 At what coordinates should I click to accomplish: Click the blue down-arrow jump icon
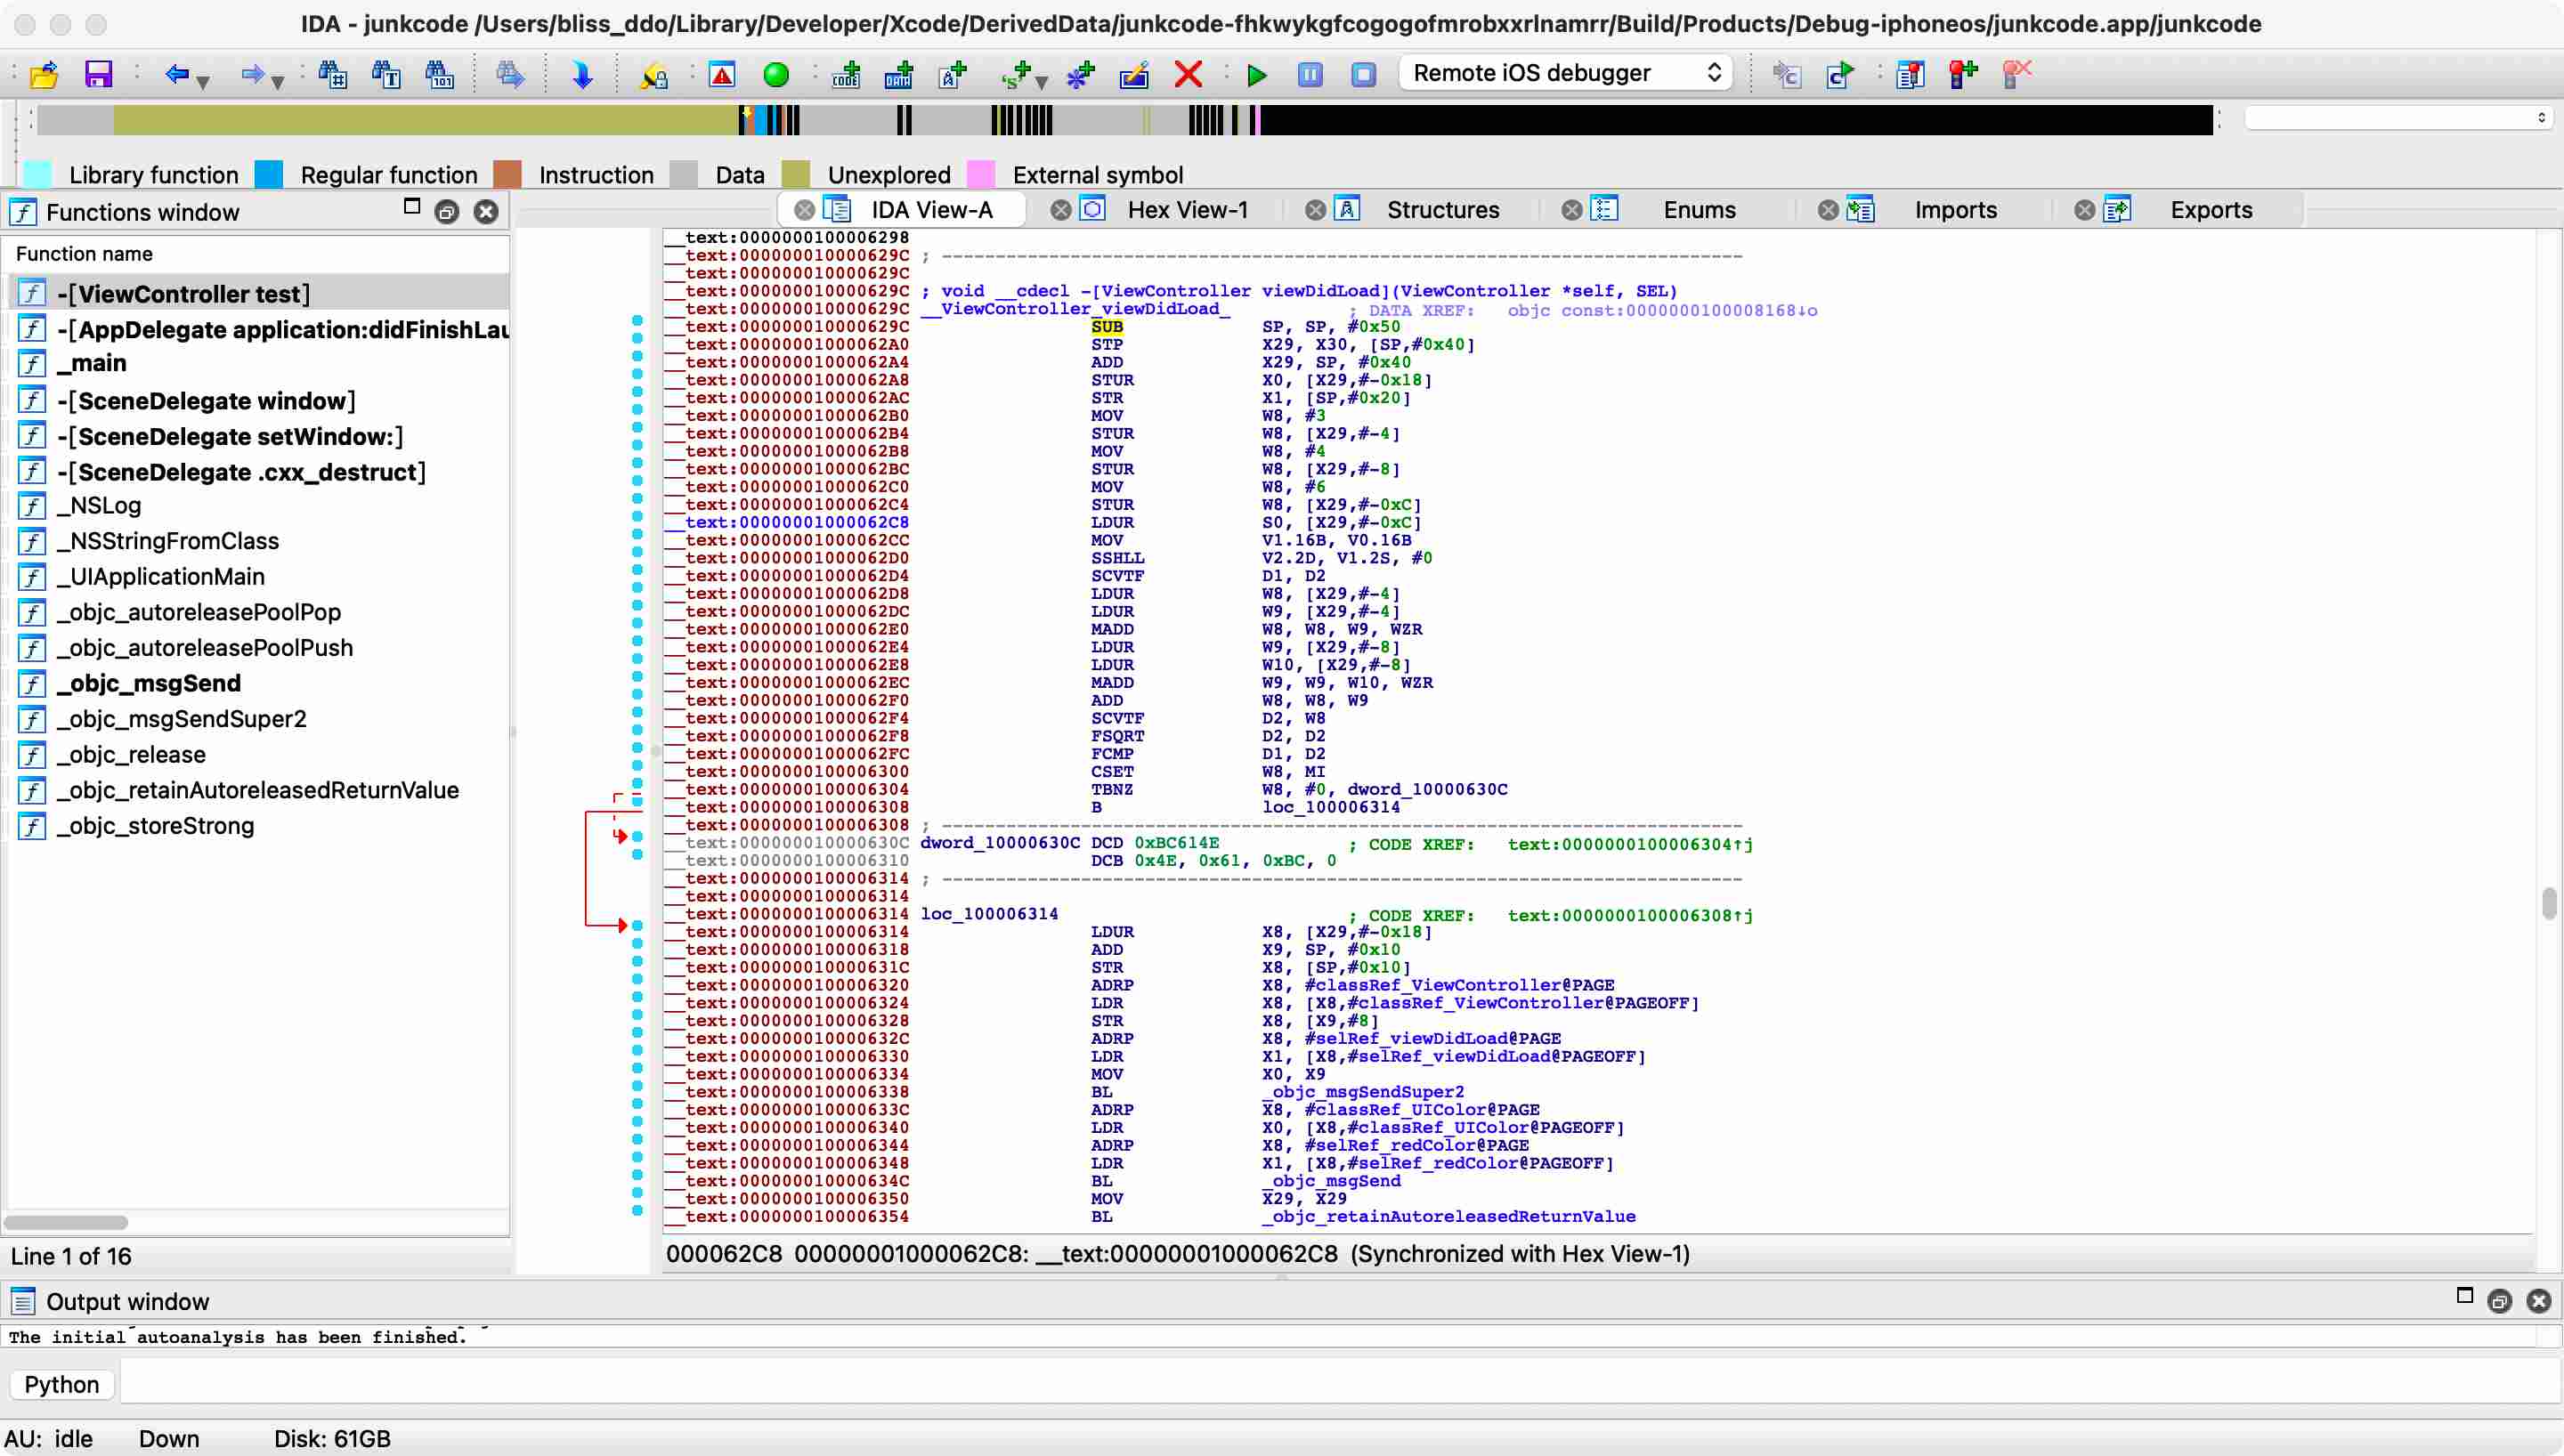582,75
